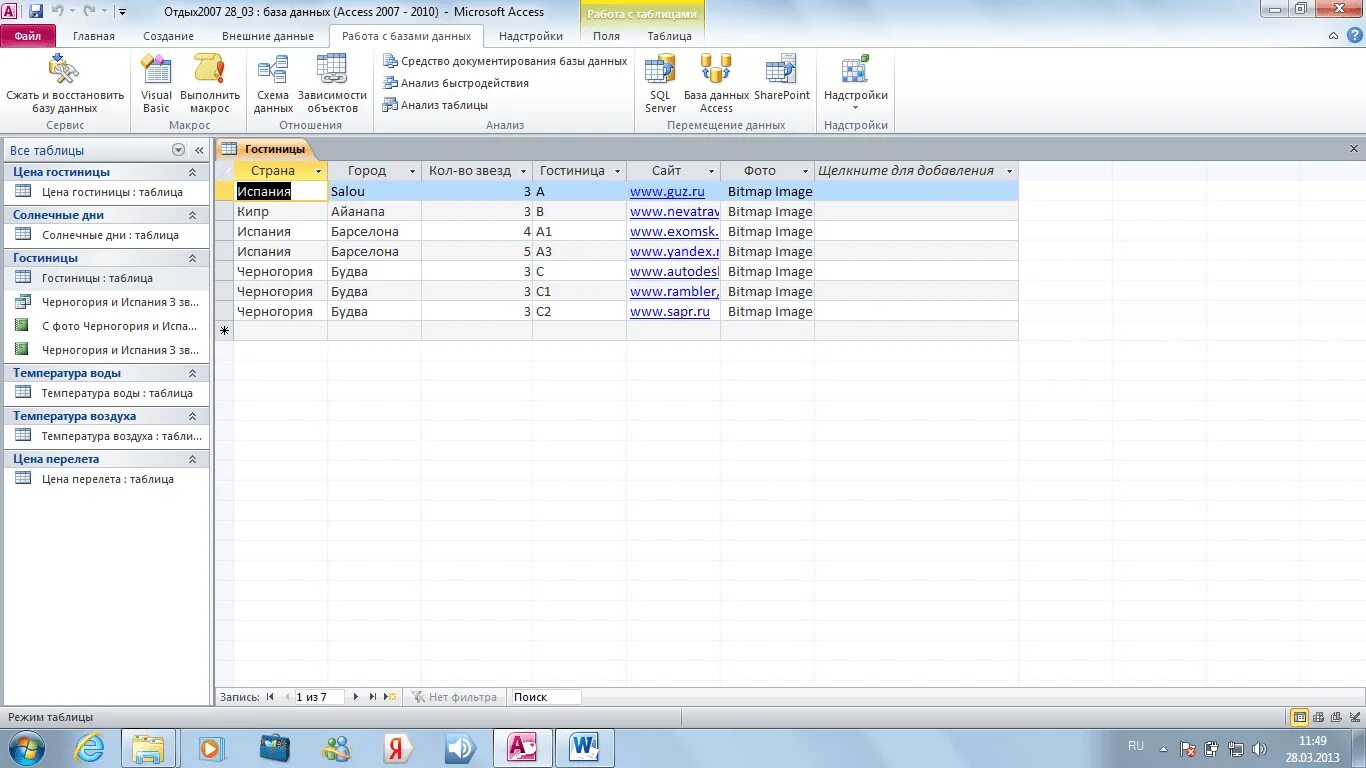Open Internet Explorer from taskbar
Viewport: 1366px width, 768px height.
[x=89, y=748]
